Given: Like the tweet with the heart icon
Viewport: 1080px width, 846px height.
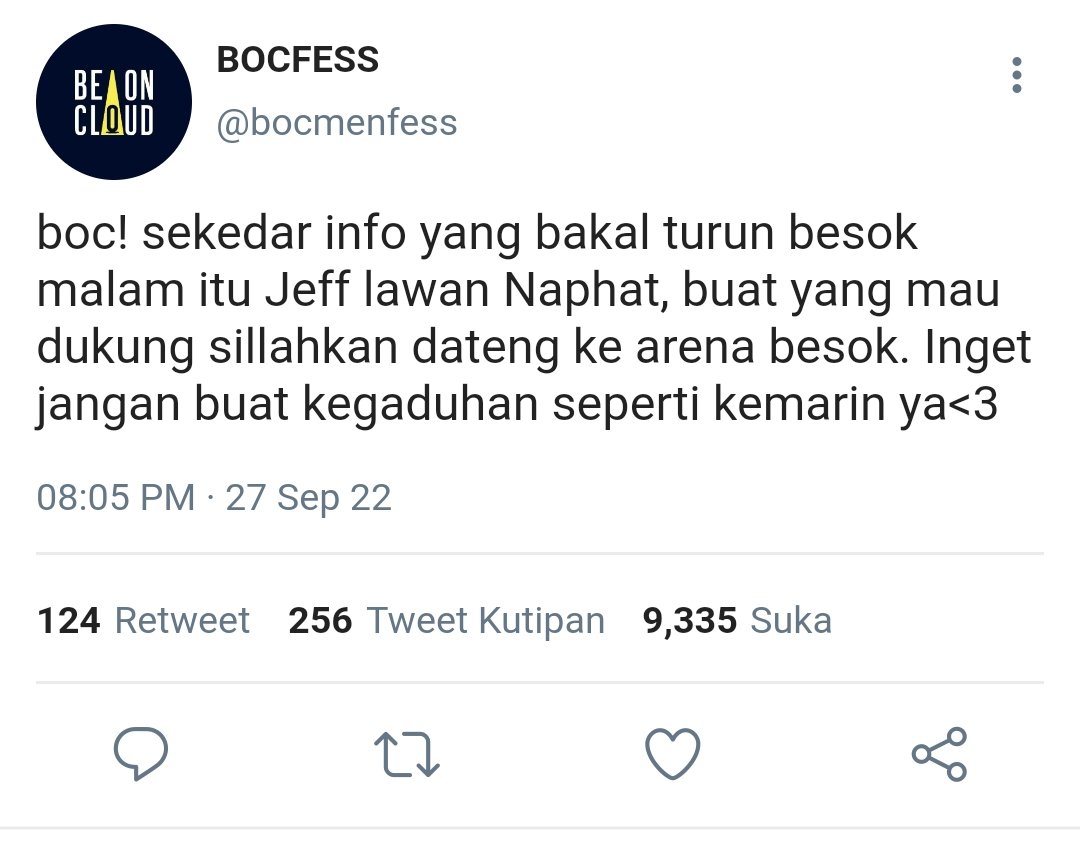Looking at the screenshot, I should pyautogui.click(x=673, y=753).
